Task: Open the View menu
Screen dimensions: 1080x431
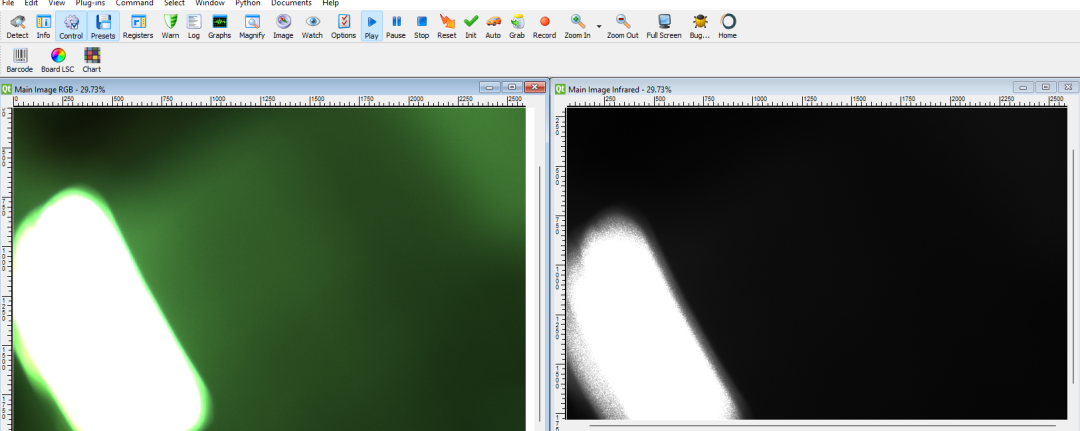Action: pos(56,3)
